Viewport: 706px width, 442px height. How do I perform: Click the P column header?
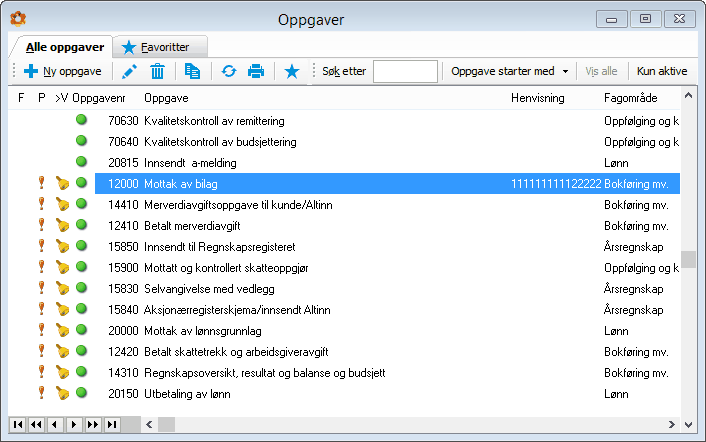pos(42,98)
